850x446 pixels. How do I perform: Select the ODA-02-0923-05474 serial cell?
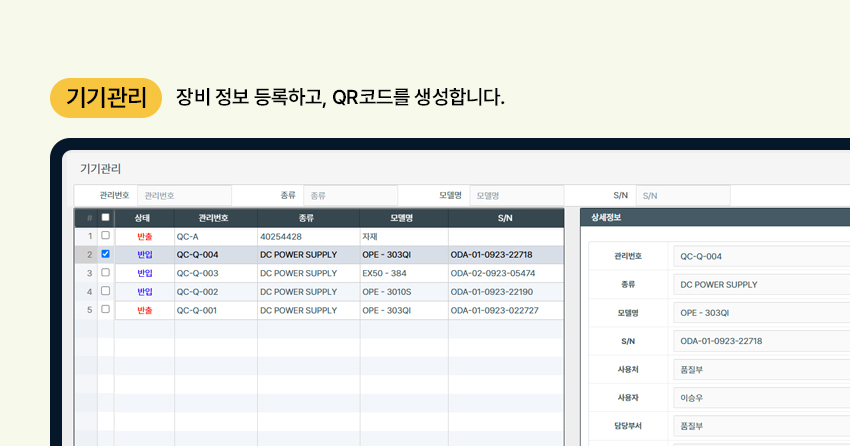point(506,273)
